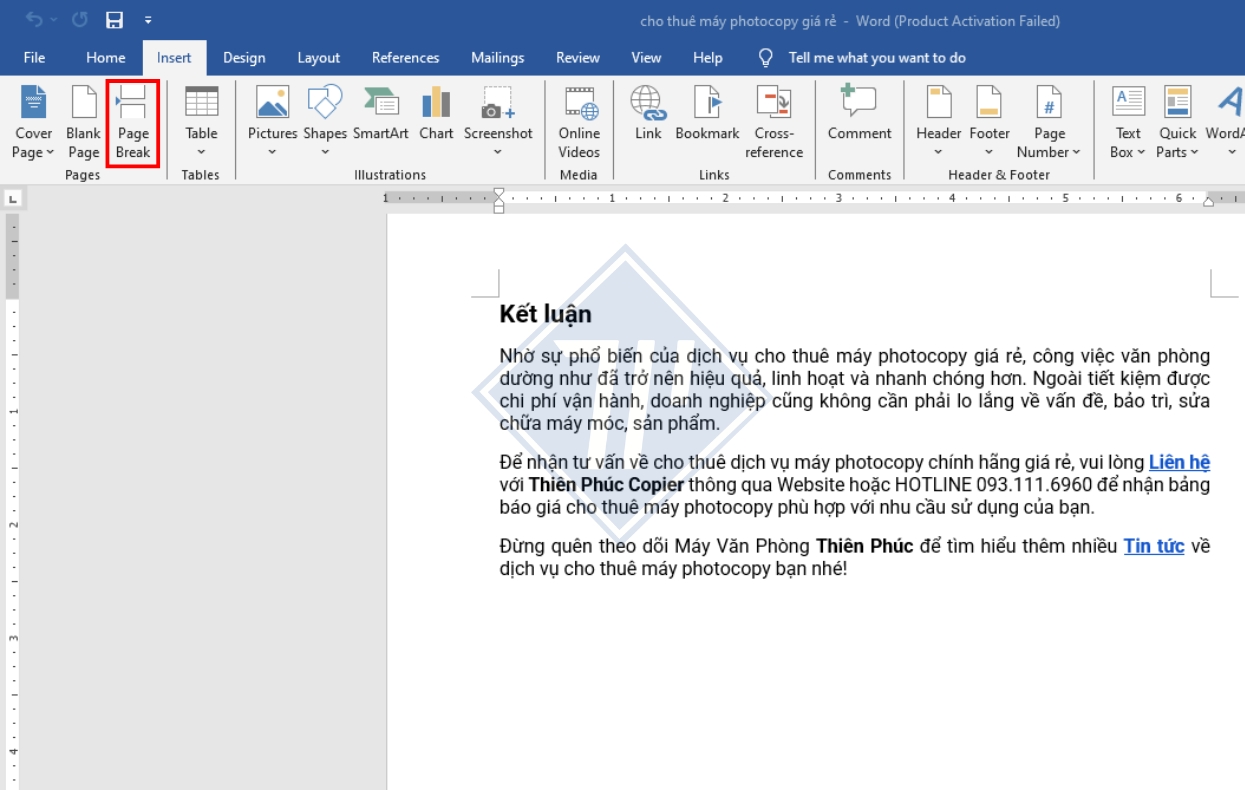
Task: Insert a Chart
Action: click(436, 103)
